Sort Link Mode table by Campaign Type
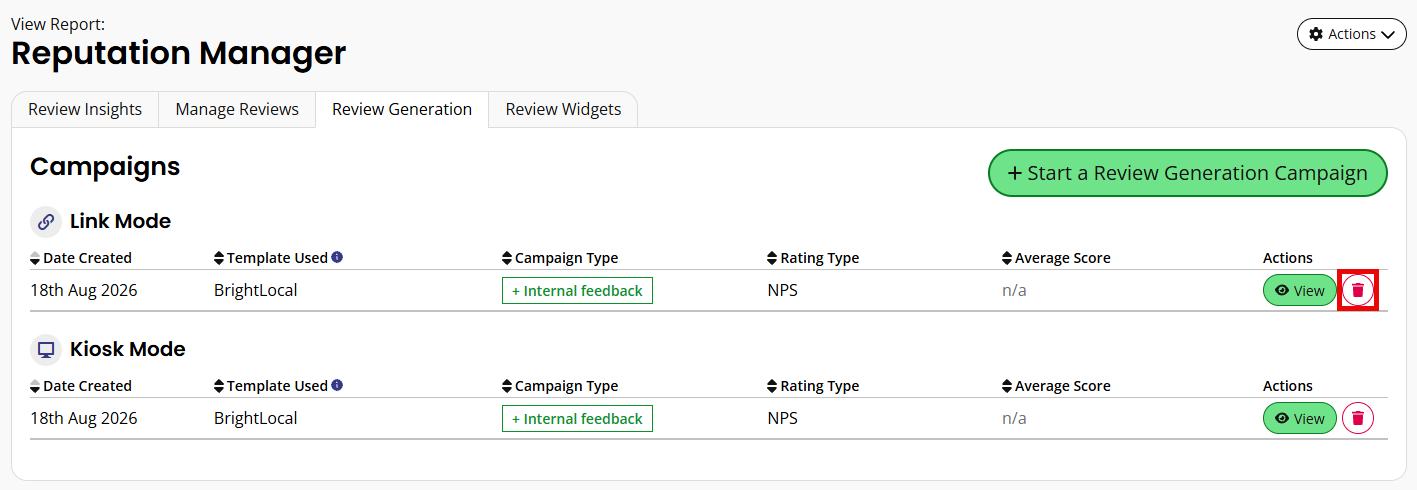The height and width of the screenshot is (490, 1417). pyautogui.click(x=560, y=258)
